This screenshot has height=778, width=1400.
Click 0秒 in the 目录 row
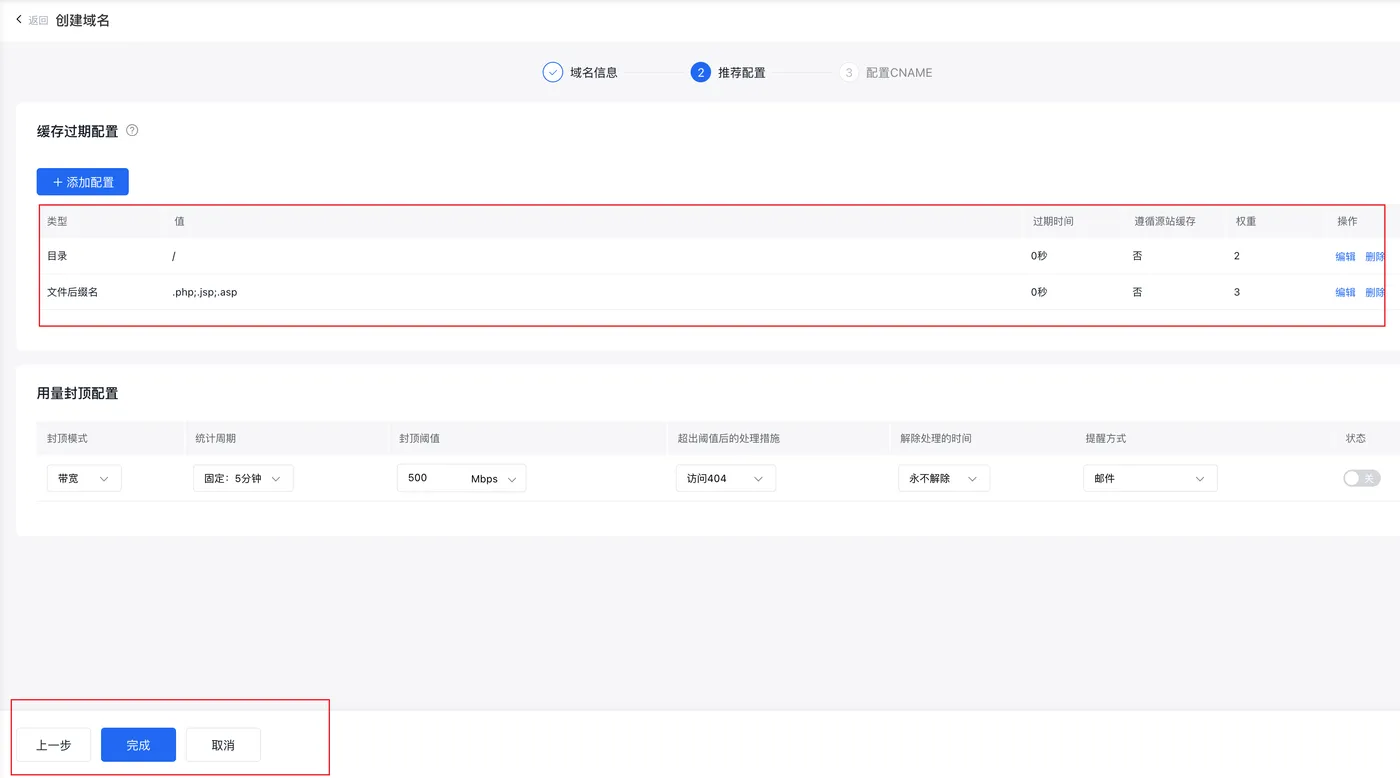click(1039, 256)
